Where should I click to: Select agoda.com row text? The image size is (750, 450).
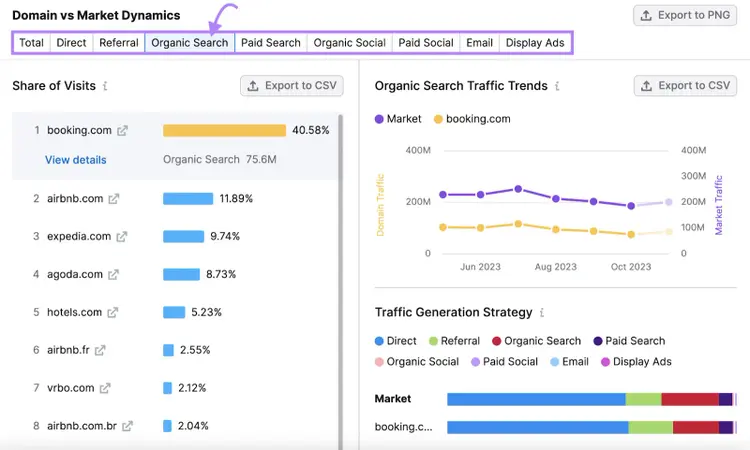click(x=75, y=274)
